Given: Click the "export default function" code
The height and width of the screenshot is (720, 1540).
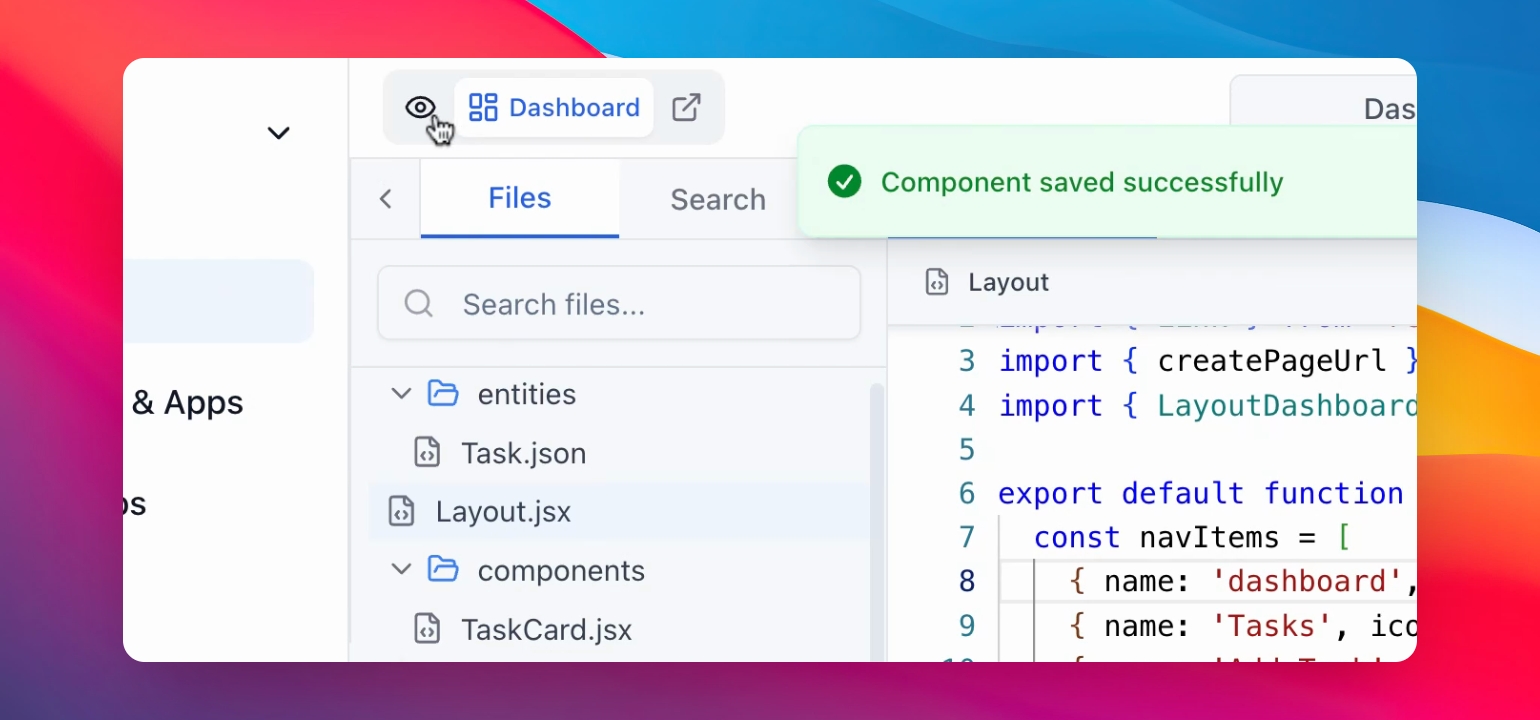Looking at the screenshot, I should click(x=1201, y=493).
